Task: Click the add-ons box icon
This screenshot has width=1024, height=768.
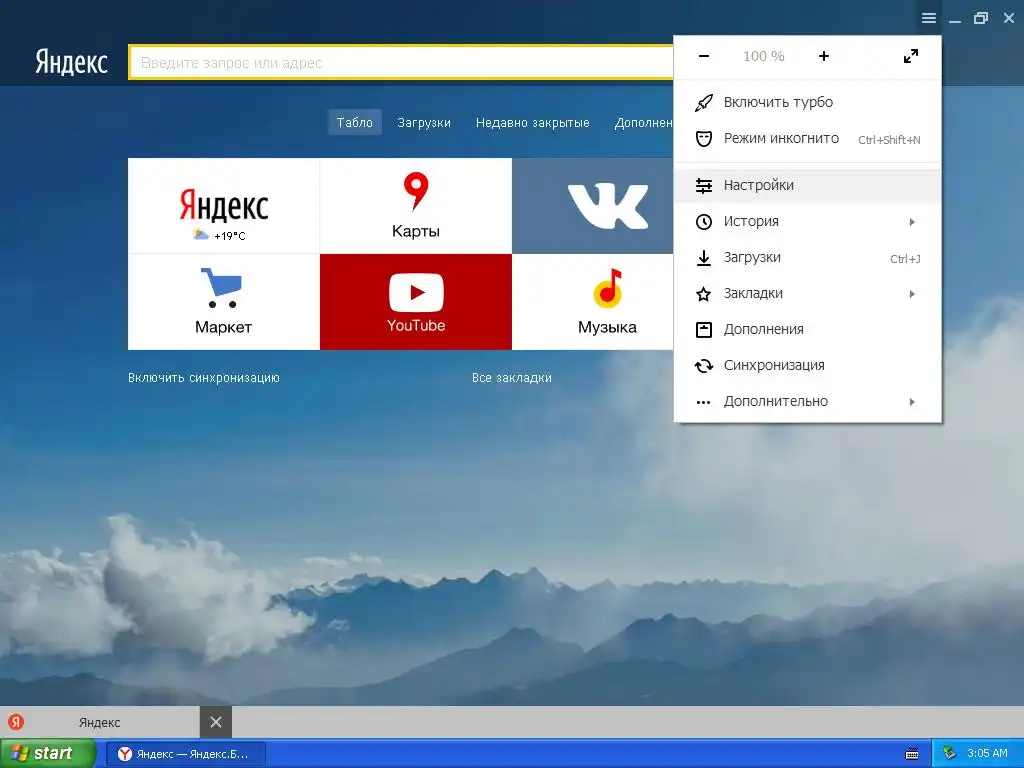Action: [x=703, y=330]
